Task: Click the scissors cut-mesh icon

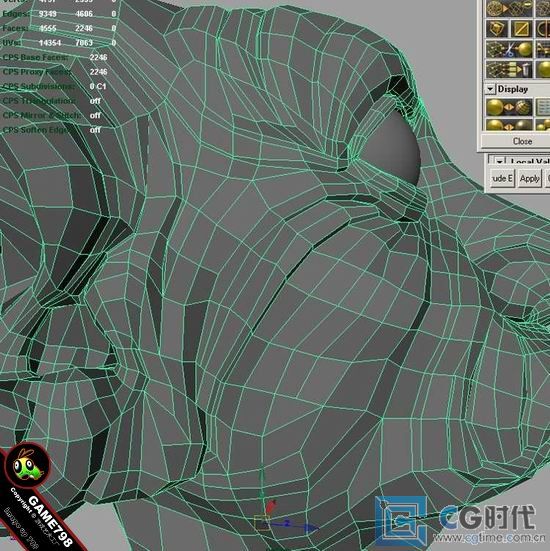Action: 509,49
